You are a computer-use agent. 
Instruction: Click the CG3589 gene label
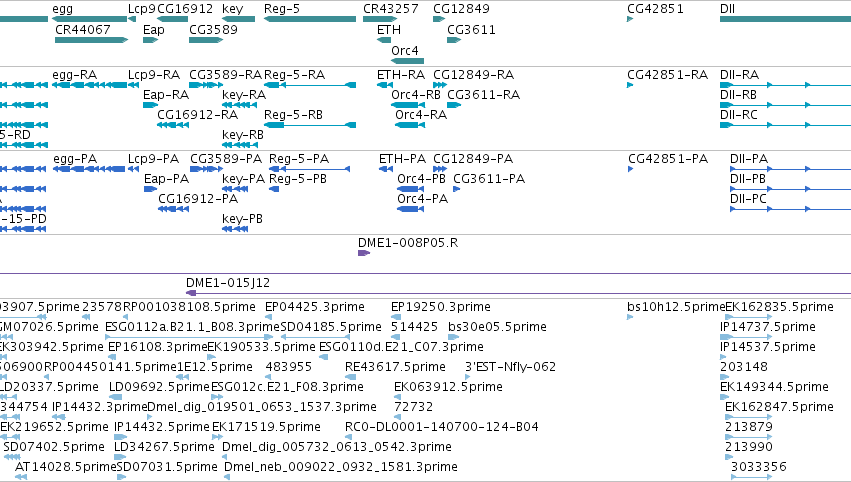coord(213,30)
